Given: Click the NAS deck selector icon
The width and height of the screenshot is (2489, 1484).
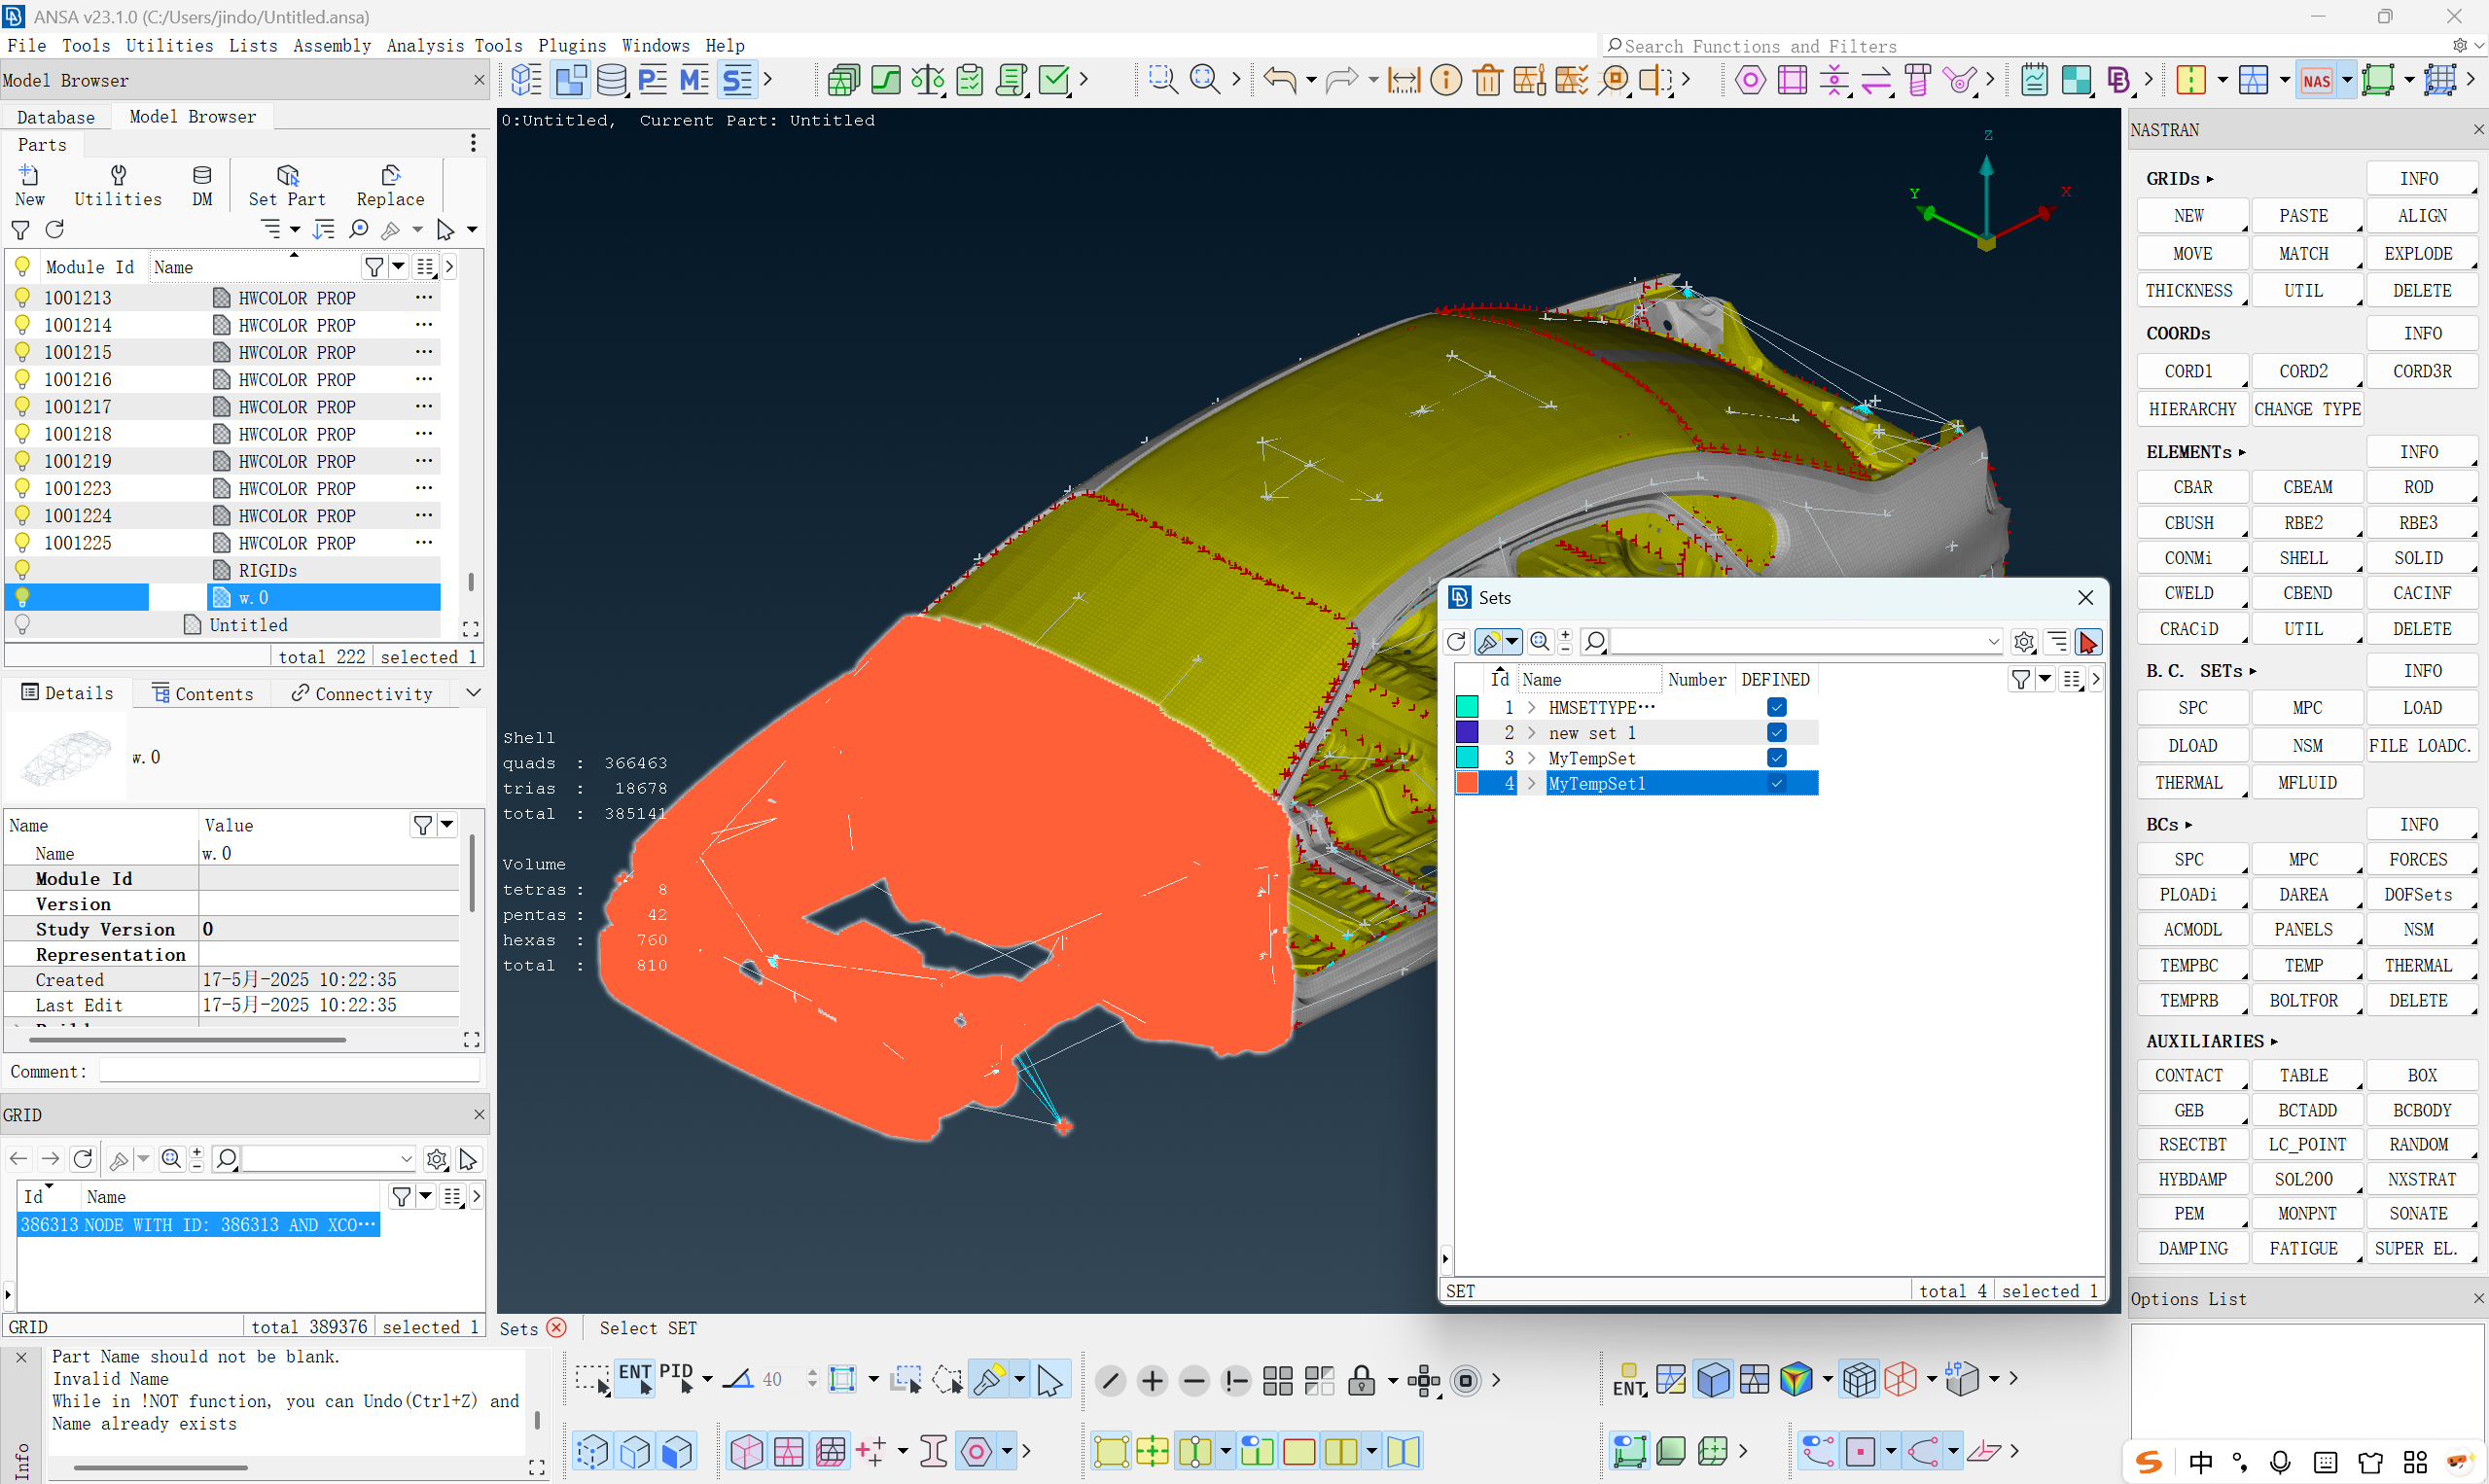Looking at the screenshot, I should coord(2316,80).
